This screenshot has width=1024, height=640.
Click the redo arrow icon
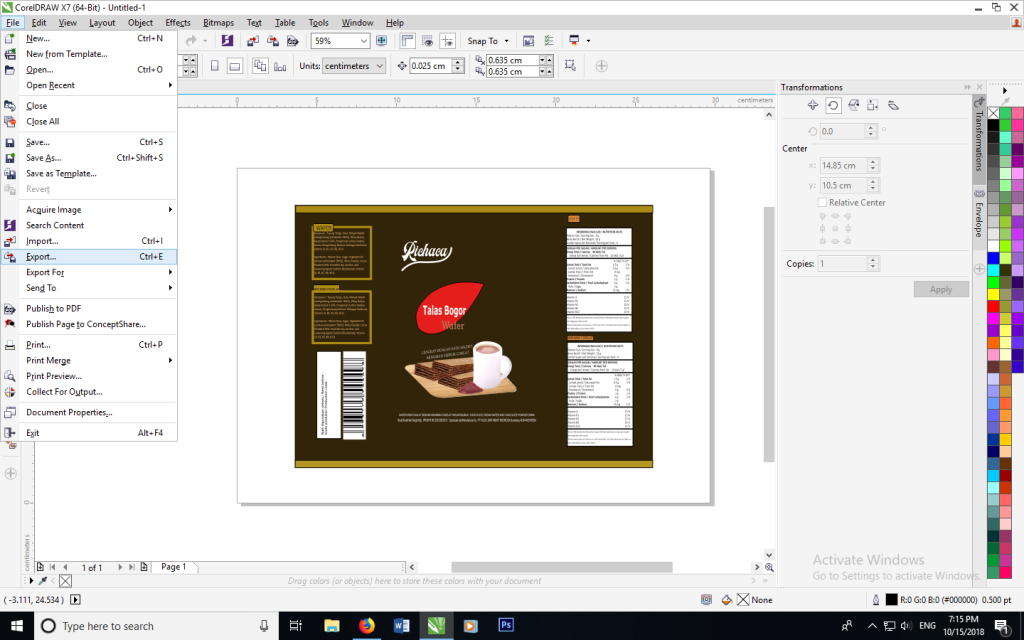[x=191, y=40]
